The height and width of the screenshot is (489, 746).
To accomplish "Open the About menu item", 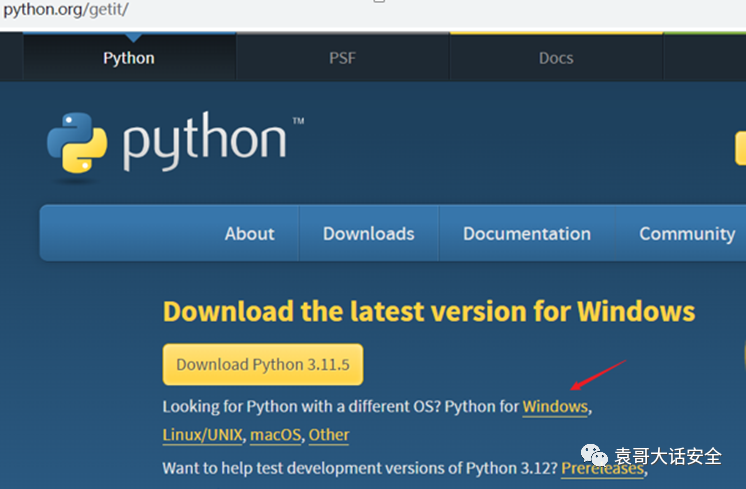I will (249, 234).
